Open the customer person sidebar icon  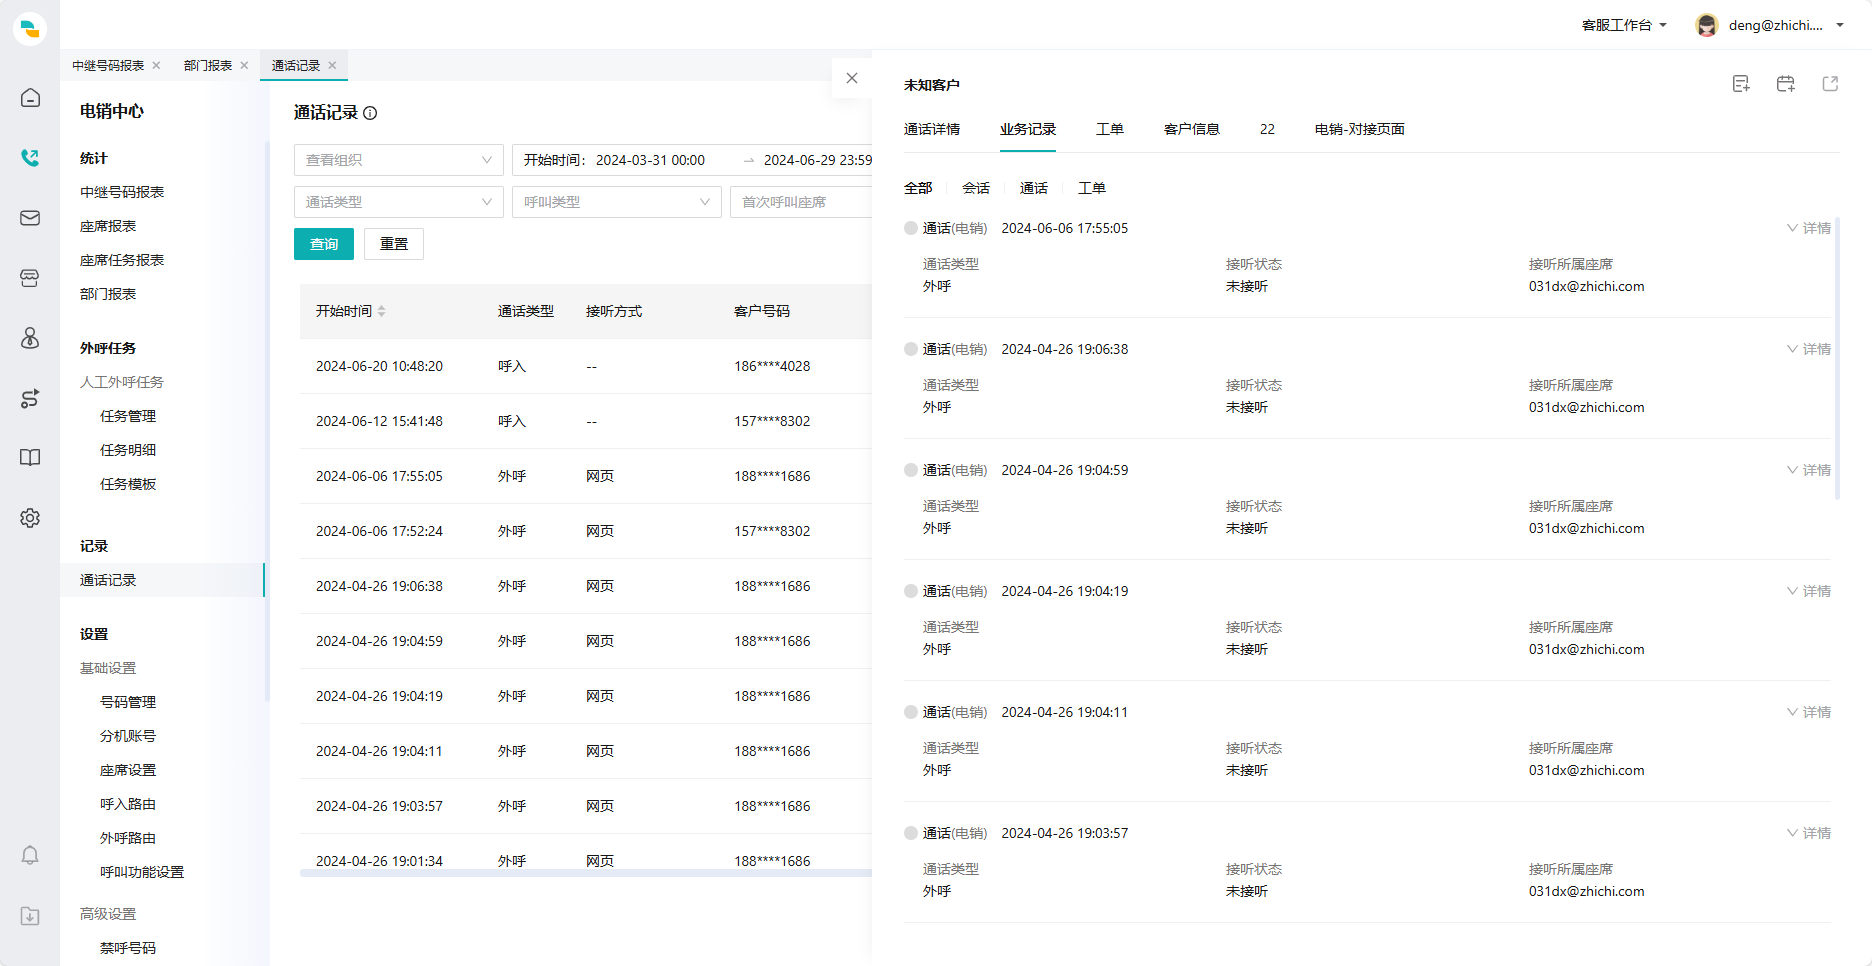[30, 338]
